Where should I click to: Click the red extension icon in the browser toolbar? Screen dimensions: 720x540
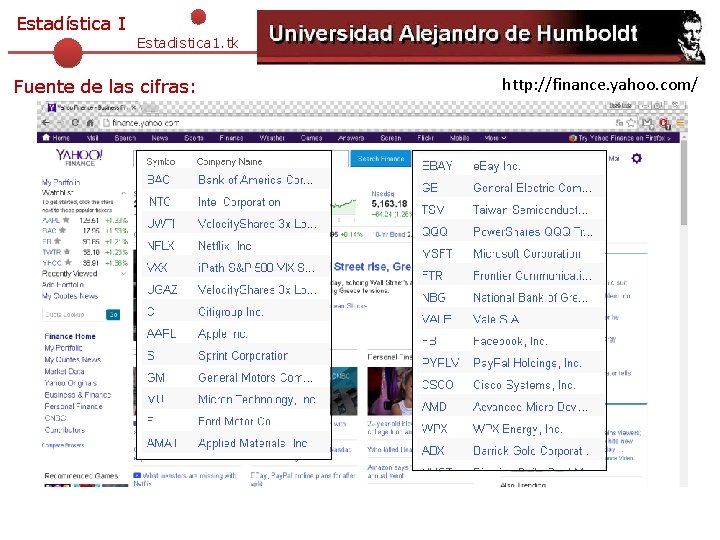pos(664,123)
